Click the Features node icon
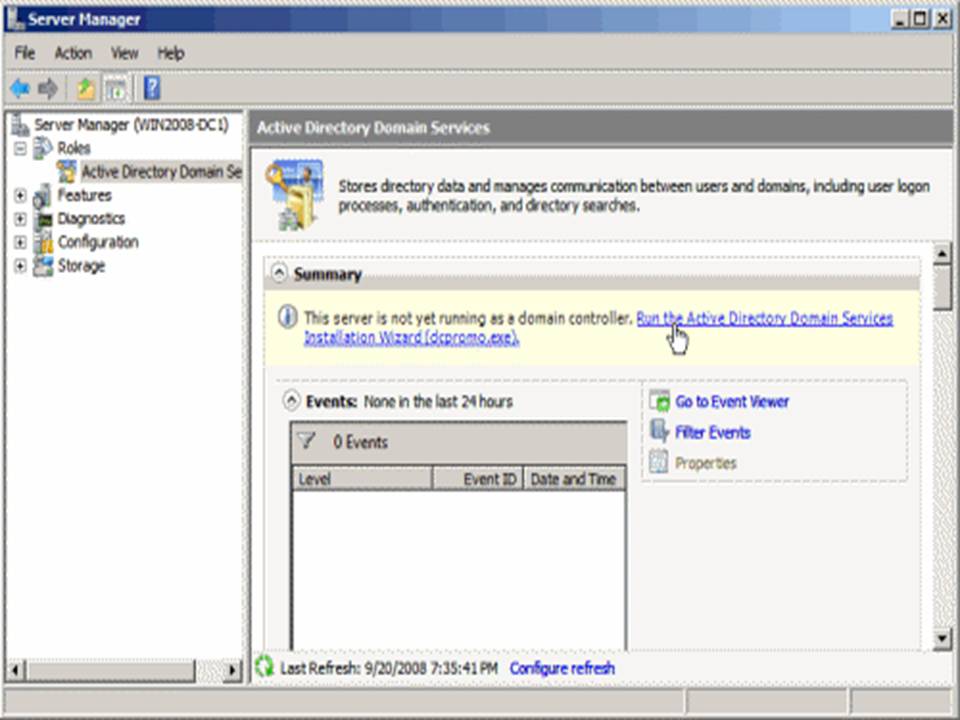960x720 pixels. (x=43, y=195)
